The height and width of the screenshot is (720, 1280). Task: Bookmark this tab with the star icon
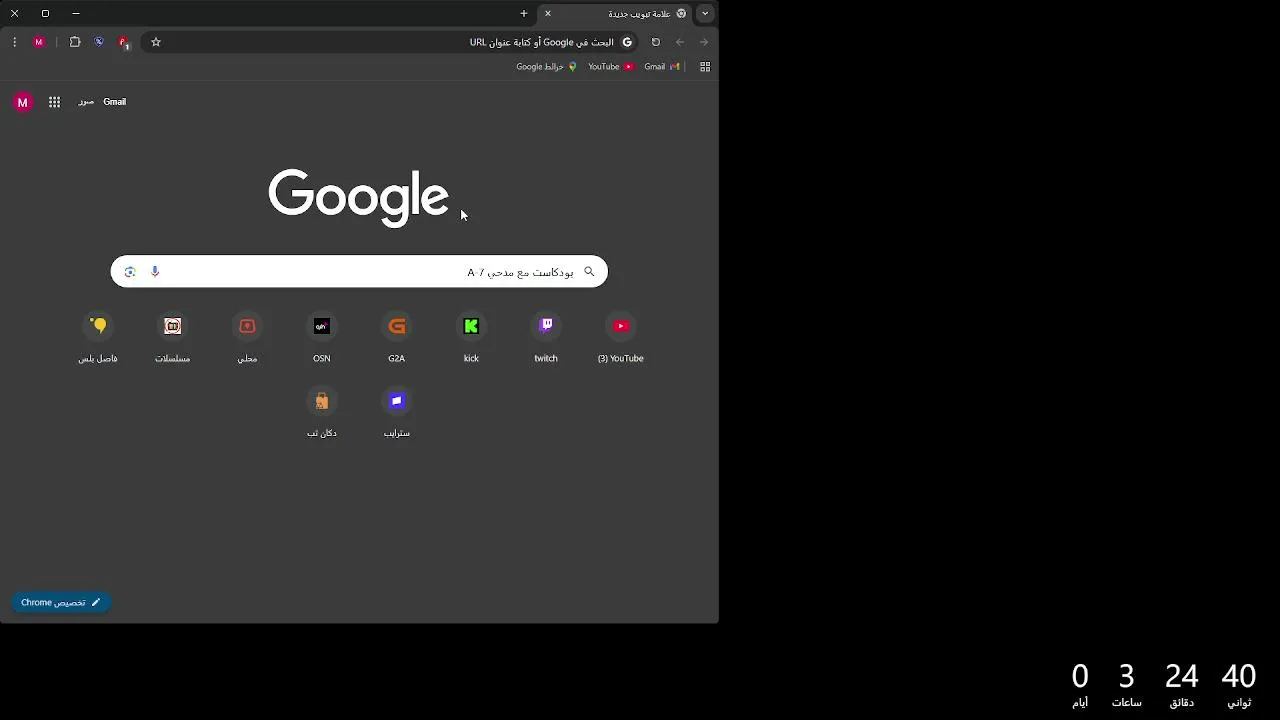tap(156, 42)
